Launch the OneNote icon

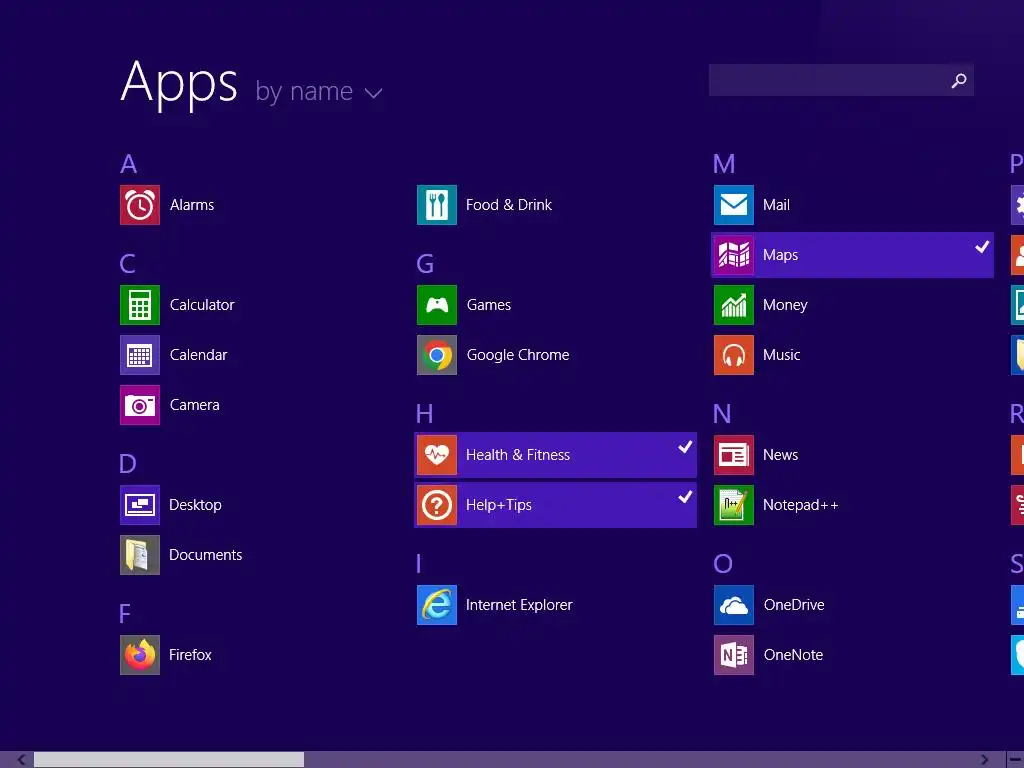734,655
